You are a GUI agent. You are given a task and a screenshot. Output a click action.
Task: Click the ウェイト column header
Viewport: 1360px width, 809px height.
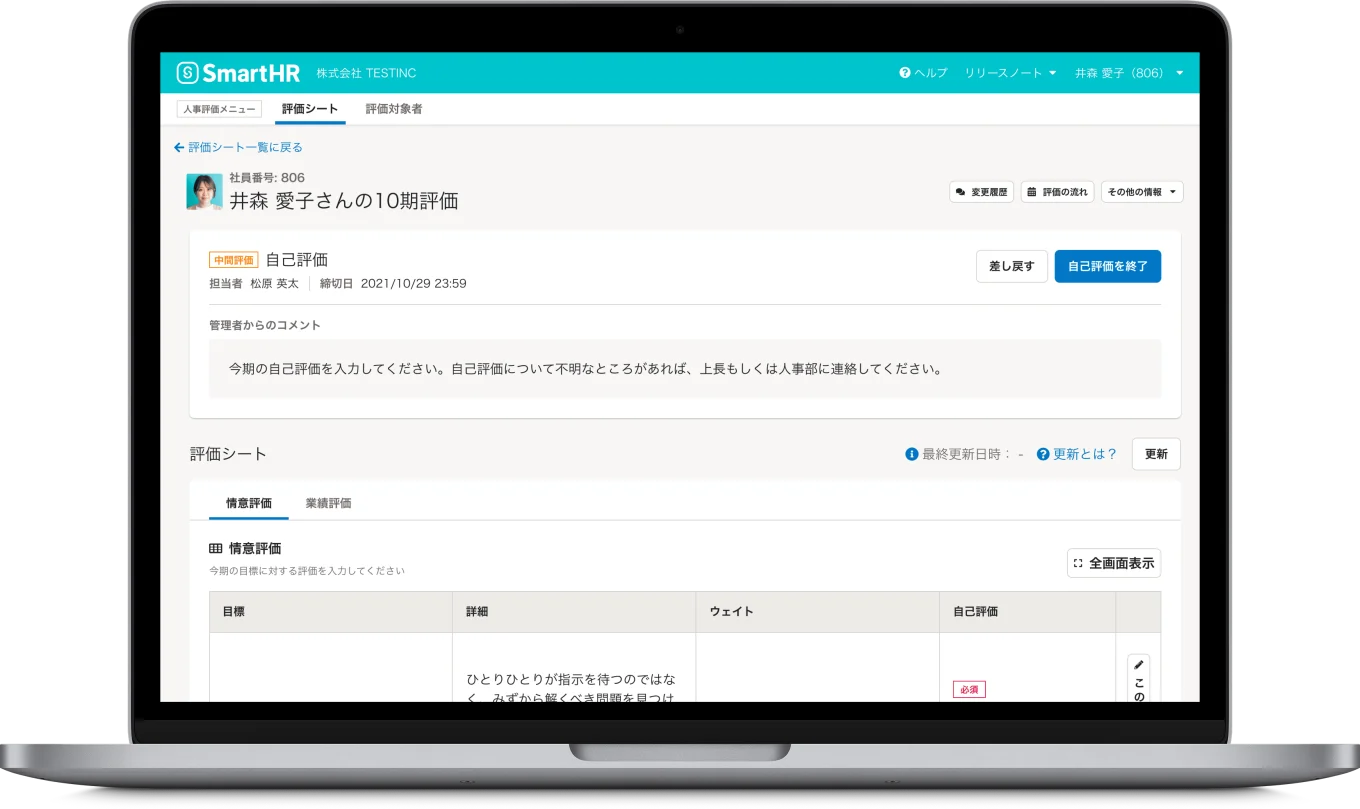tap(818, 612)
